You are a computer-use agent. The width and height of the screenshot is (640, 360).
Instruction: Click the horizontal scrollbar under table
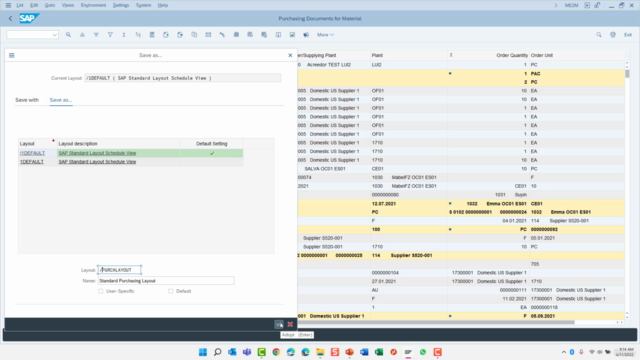[437, 322]
